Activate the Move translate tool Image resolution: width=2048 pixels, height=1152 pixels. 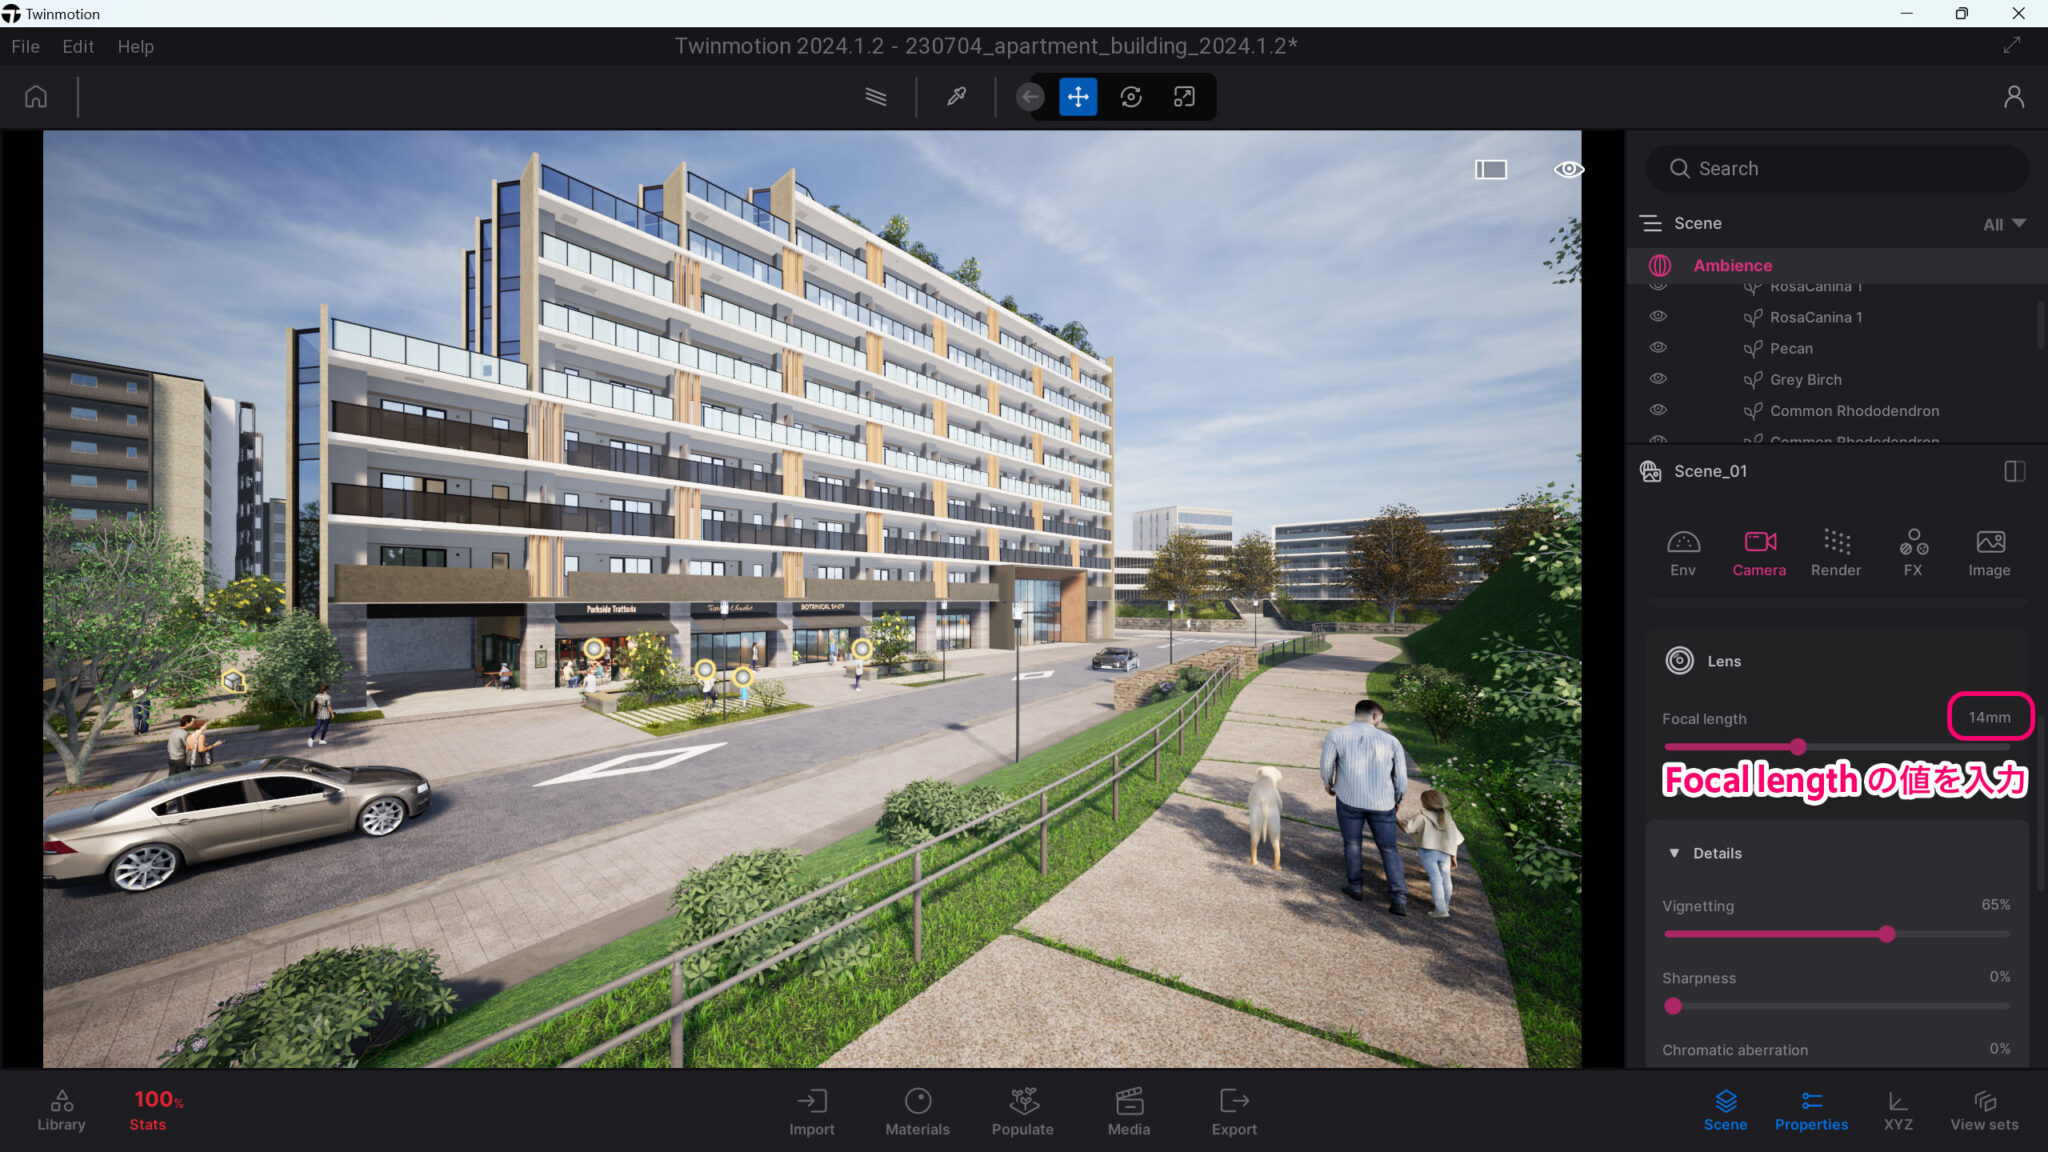(x=1078, y=97)
